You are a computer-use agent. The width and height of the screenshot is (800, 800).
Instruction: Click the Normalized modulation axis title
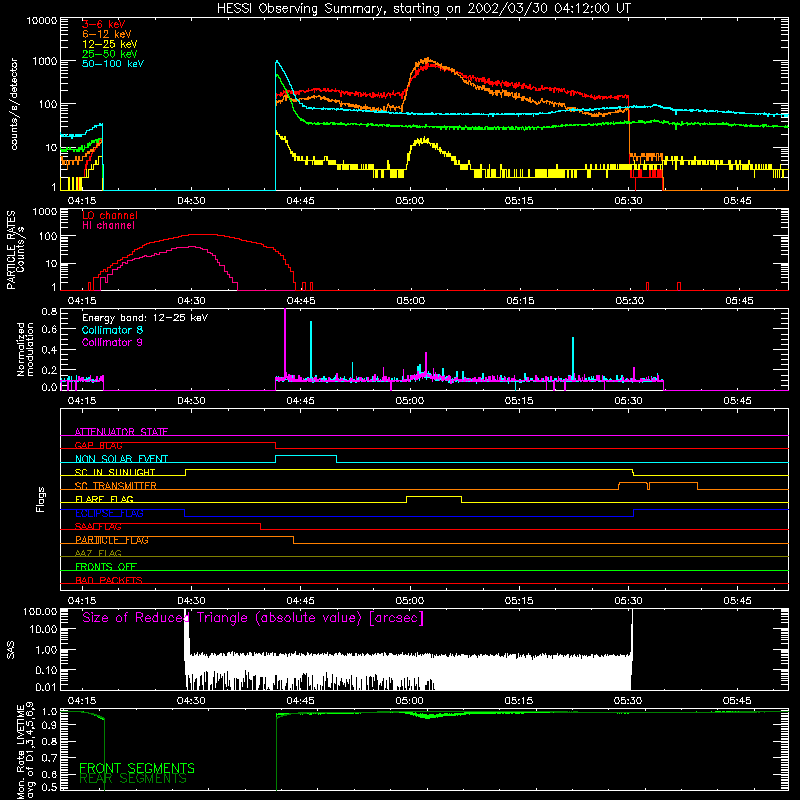25,349
